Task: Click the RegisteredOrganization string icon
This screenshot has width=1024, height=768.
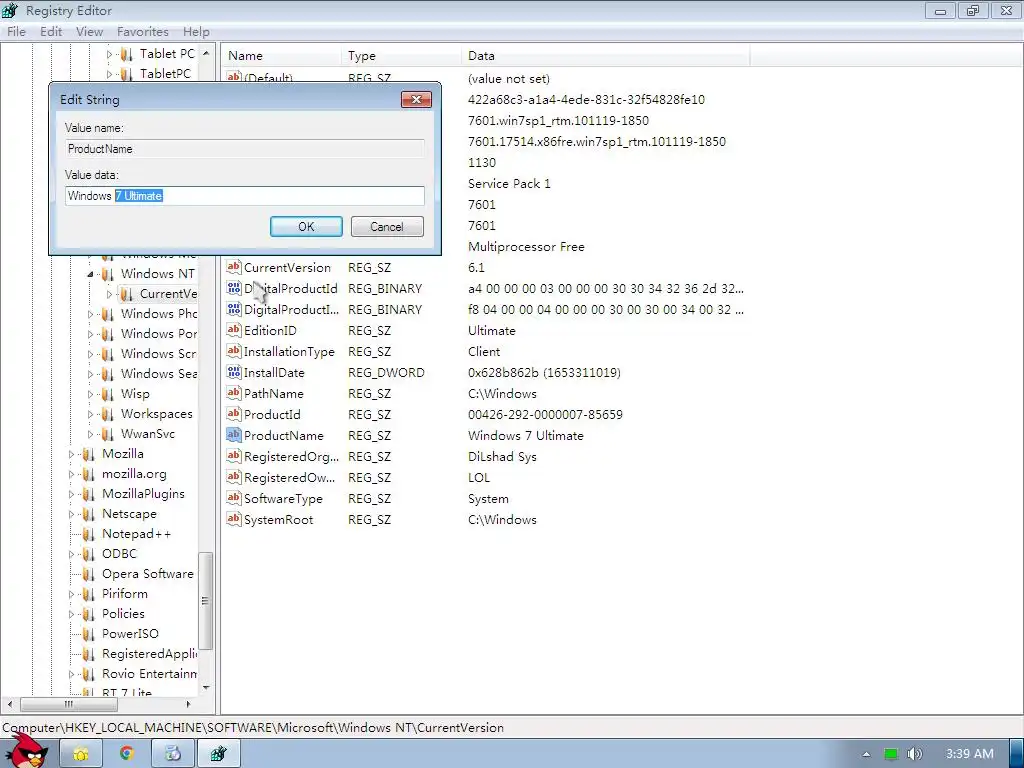Action: [234, 456]
